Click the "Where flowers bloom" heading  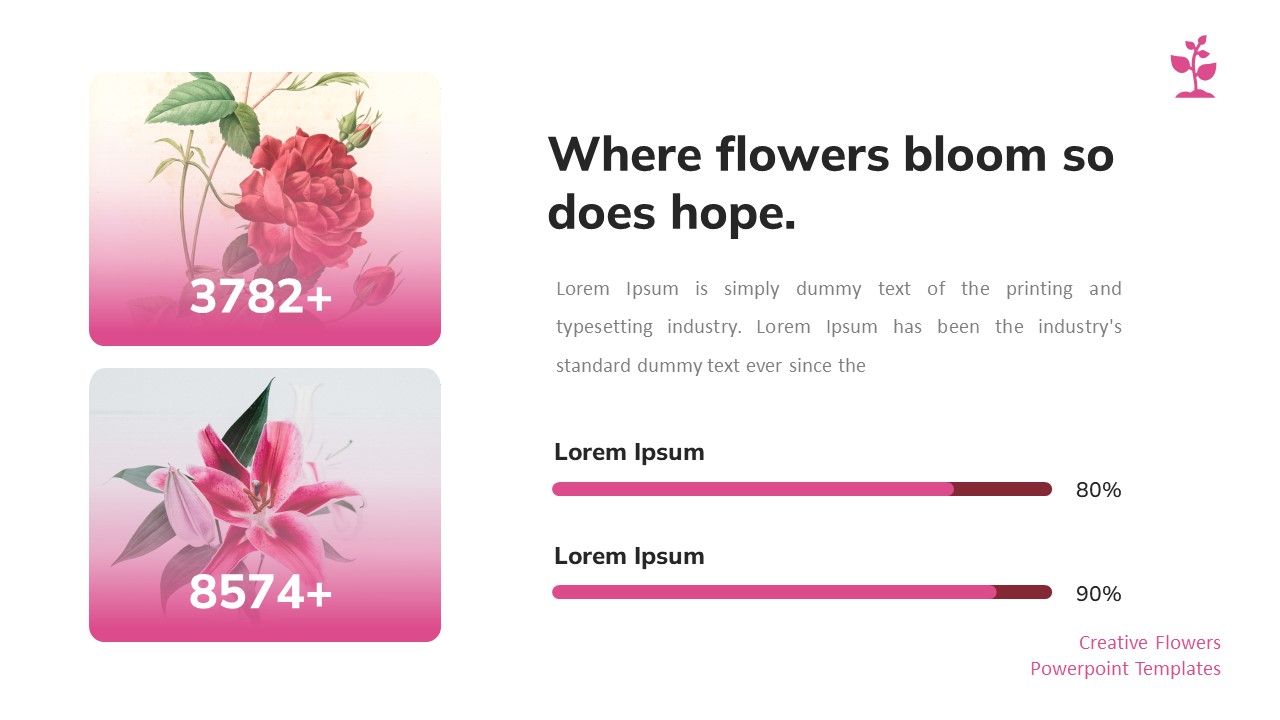[x=830, y=183]
